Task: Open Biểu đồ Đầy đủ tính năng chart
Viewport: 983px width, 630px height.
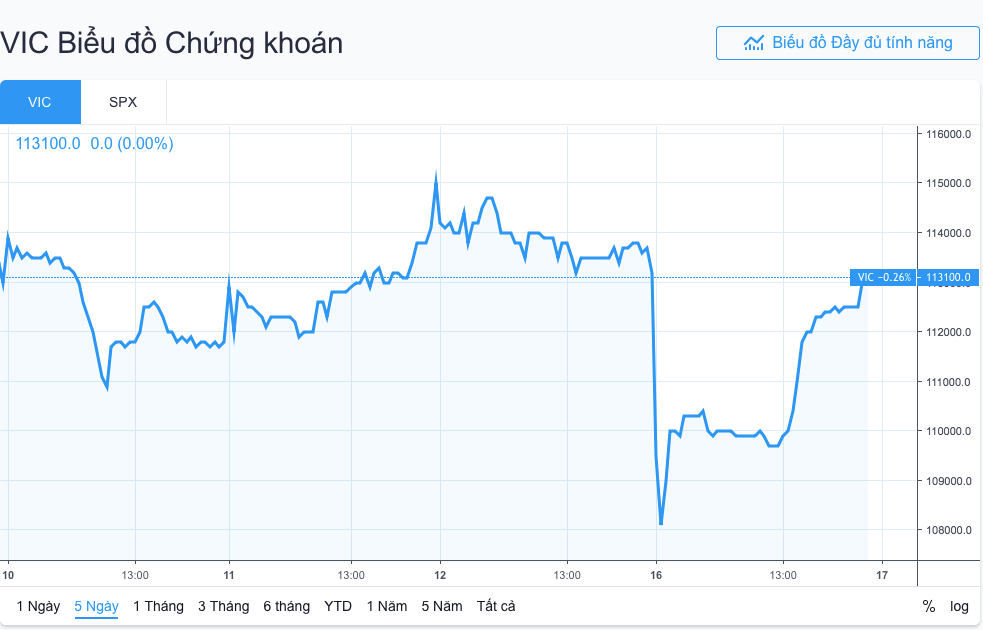Action: [847, 43]
